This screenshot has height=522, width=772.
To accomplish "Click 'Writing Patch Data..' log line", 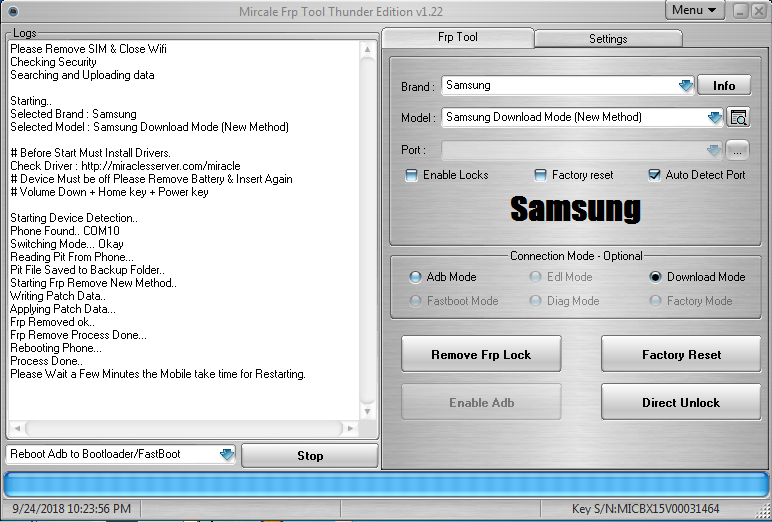I will (58, 296).
